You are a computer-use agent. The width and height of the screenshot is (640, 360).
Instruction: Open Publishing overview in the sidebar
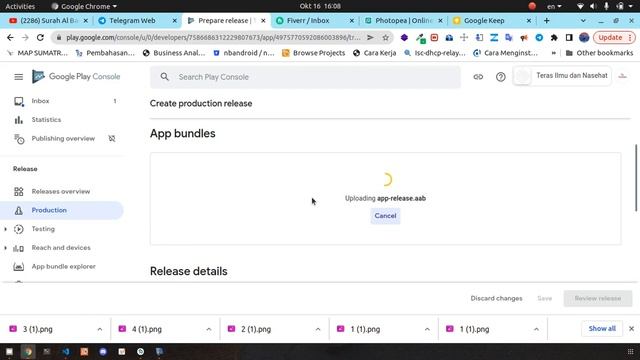click(x=63, y=138)
